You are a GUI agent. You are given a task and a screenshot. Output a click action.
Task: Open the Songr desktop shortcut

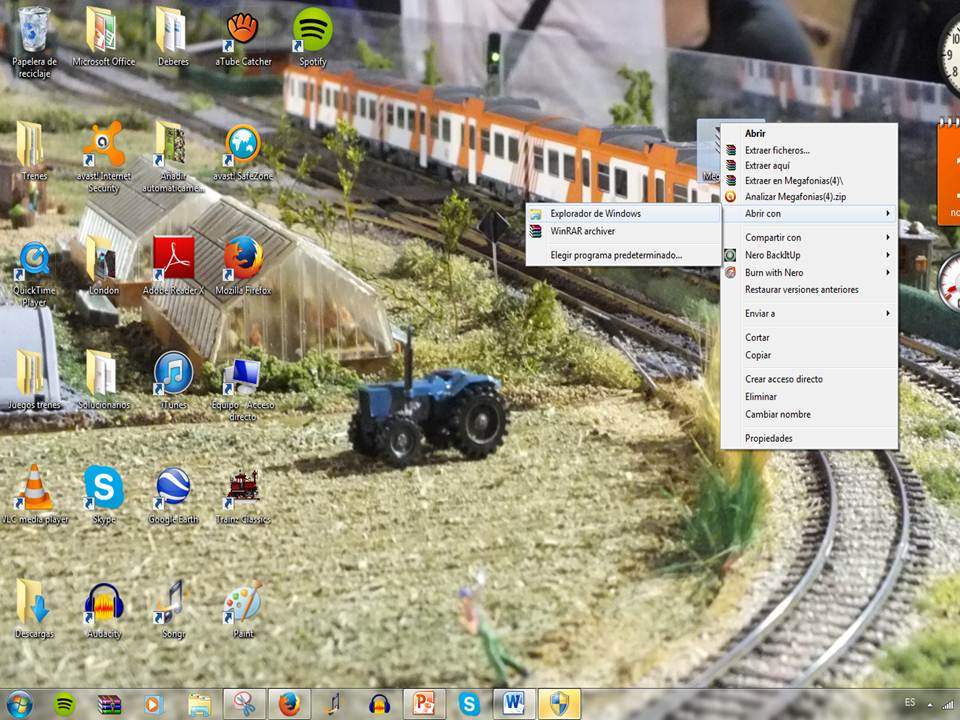pyautogui.click(x=173, y=609)
